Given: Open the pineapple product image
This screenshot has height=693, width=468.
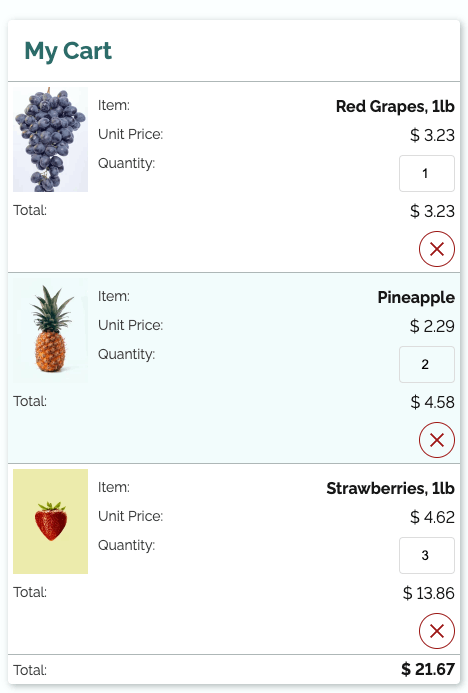Looking at the screenshot, I should click(x=50, y=330).
